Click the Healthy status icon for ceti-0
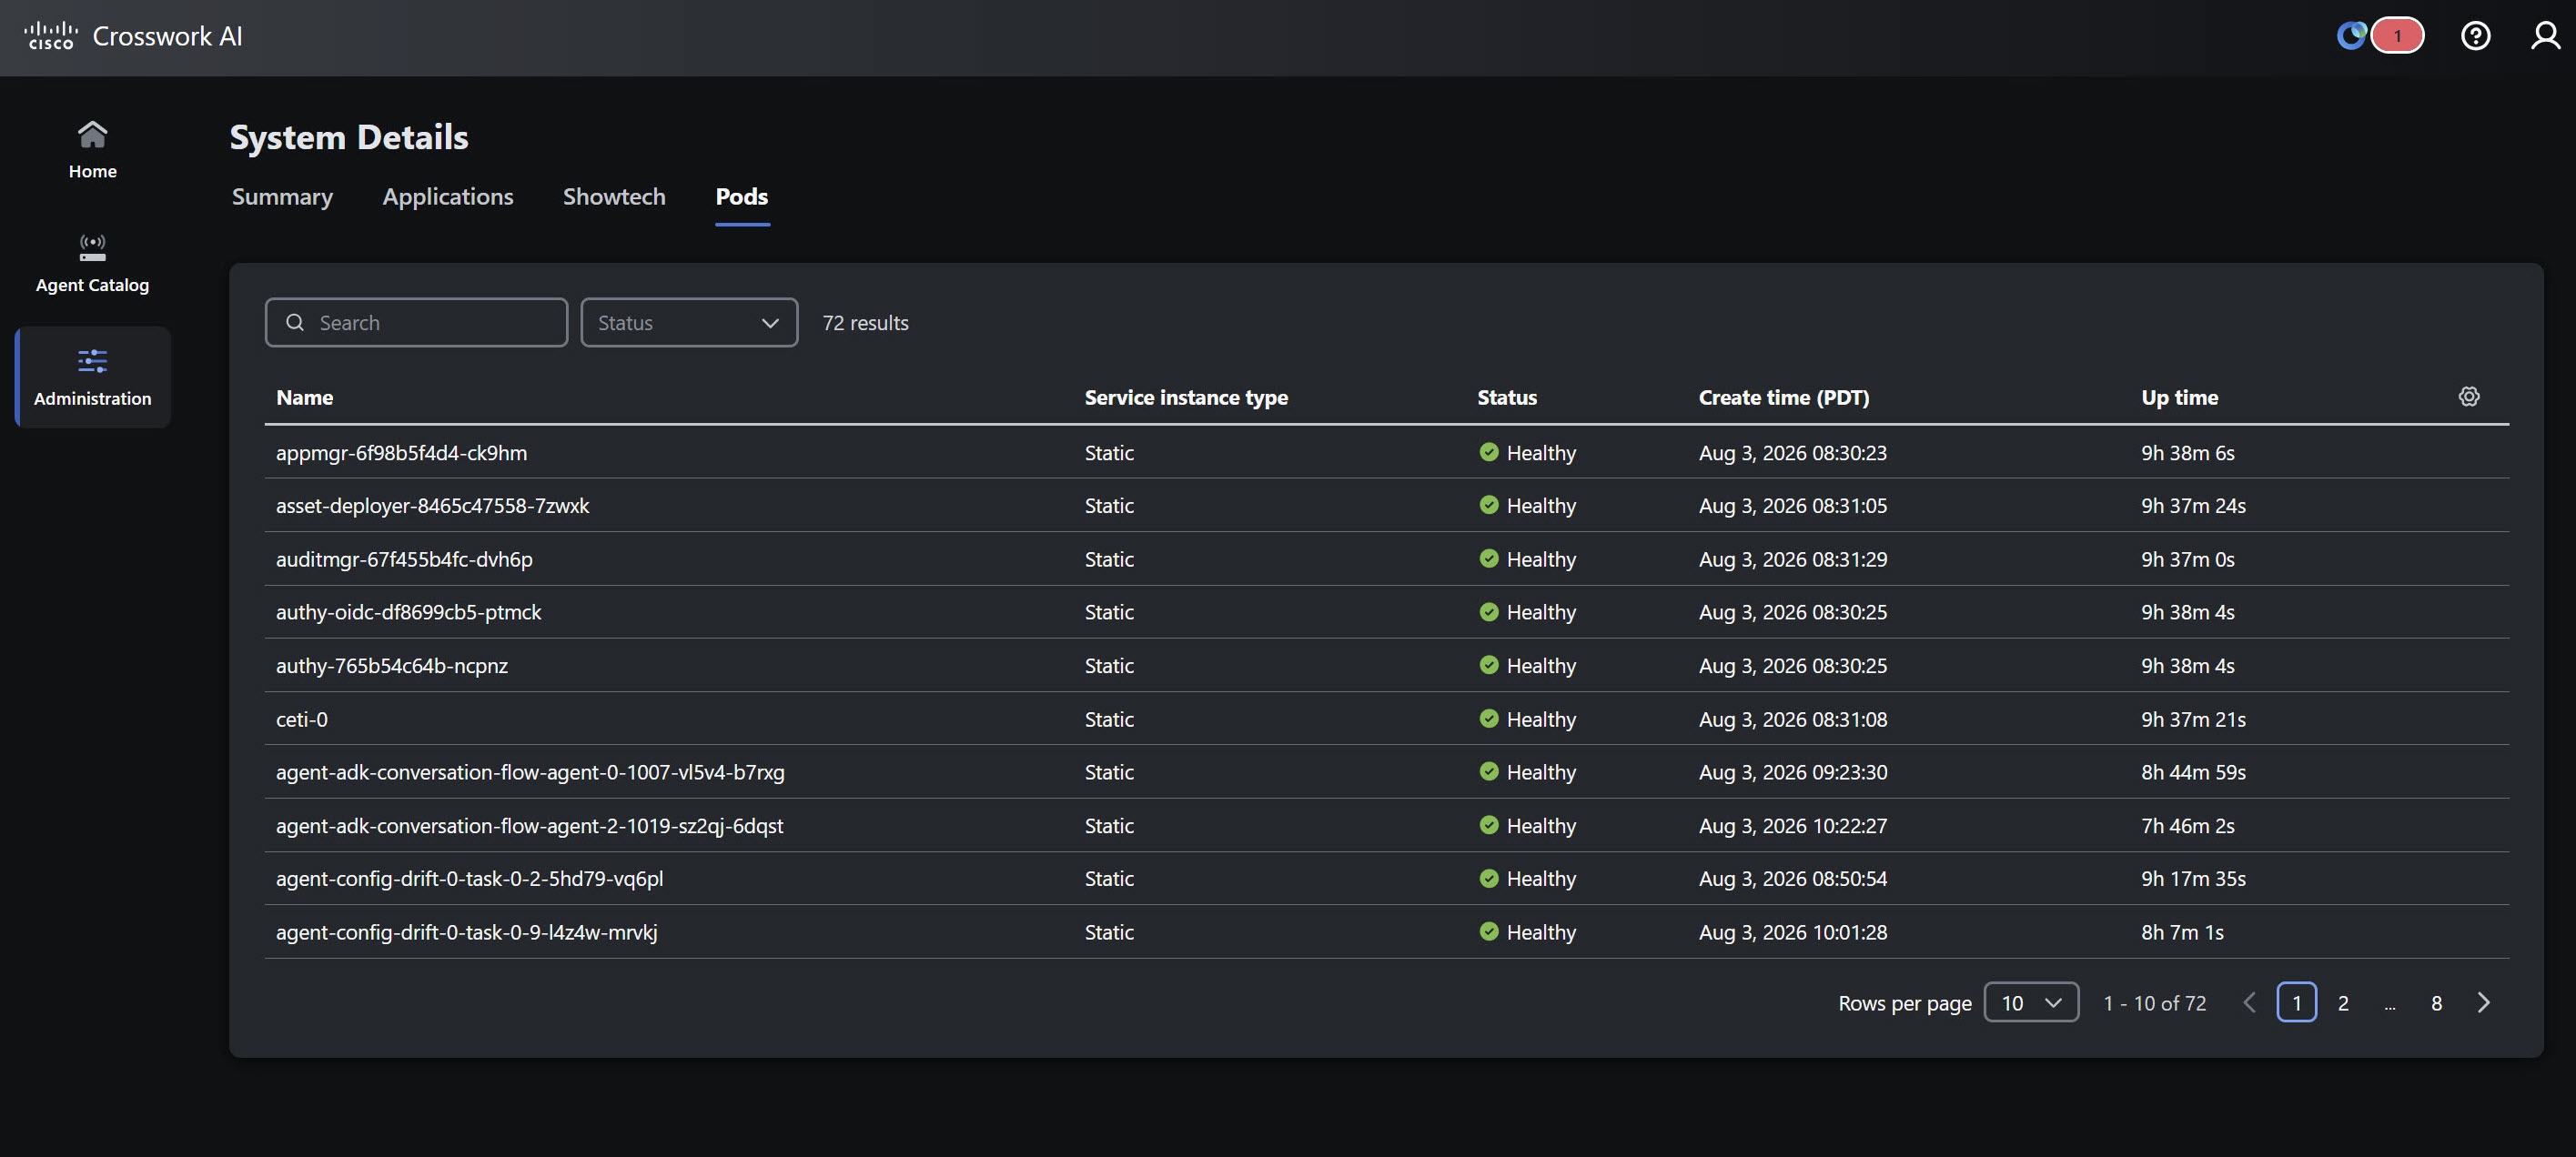Viewport: 2576px width, 1157px height. [1488, 718]
